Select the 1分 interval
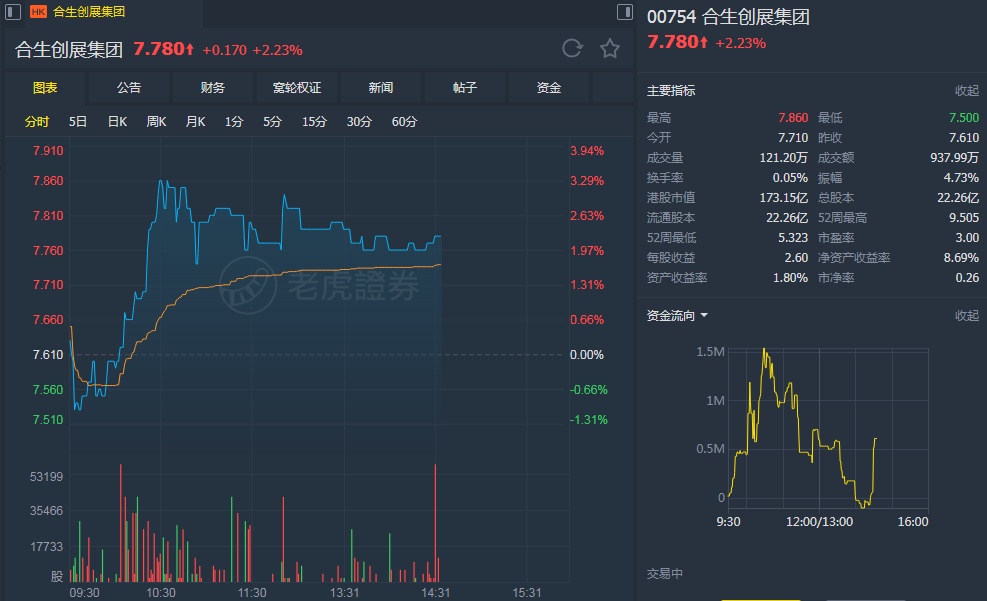This screenshot has height=601, width=987. pyautogui.click(x=234, y=121)
